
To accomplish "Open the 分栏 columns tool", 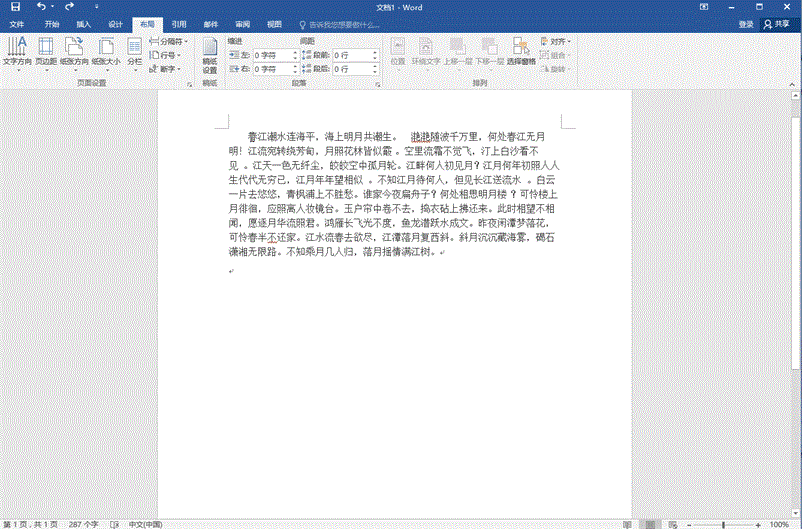I will click(x=134, y=51).
